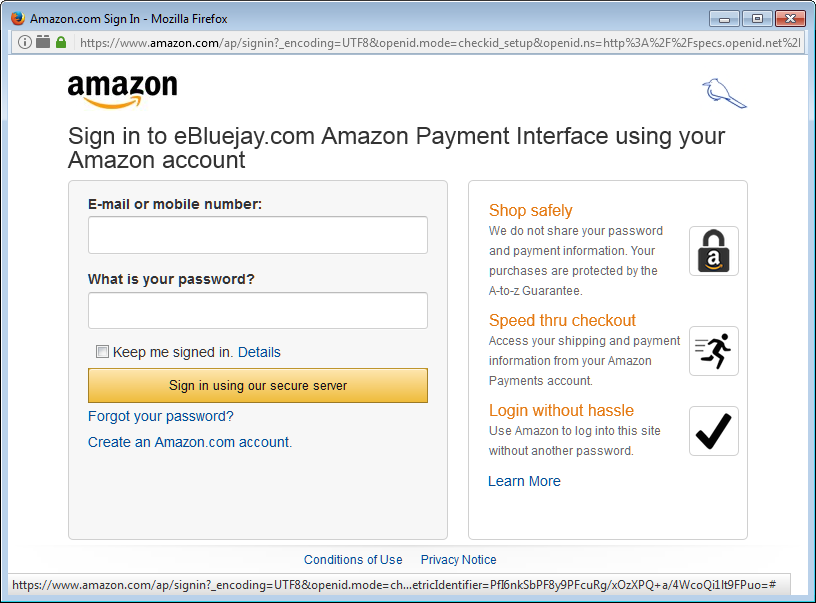This screenshot has width=816, height=603.
Task: Open the Learn More link
Action: coord(524,481)
